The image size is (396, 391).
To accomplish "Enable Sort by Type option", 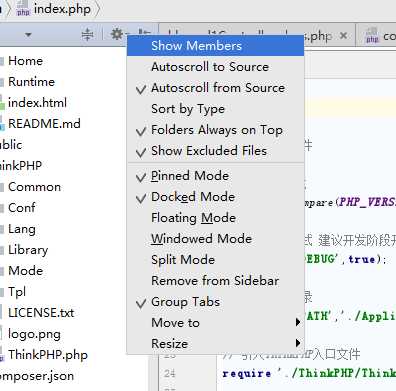I will tap(215, 109).
